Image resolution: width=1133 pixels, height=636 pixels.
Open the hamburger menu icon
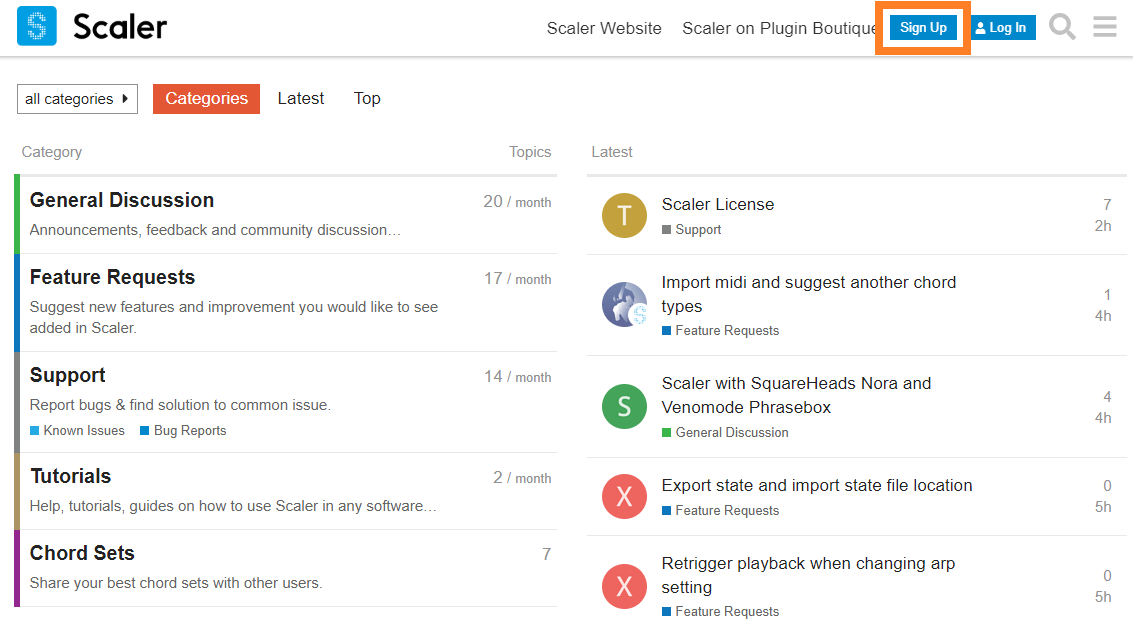(1104, 27)
